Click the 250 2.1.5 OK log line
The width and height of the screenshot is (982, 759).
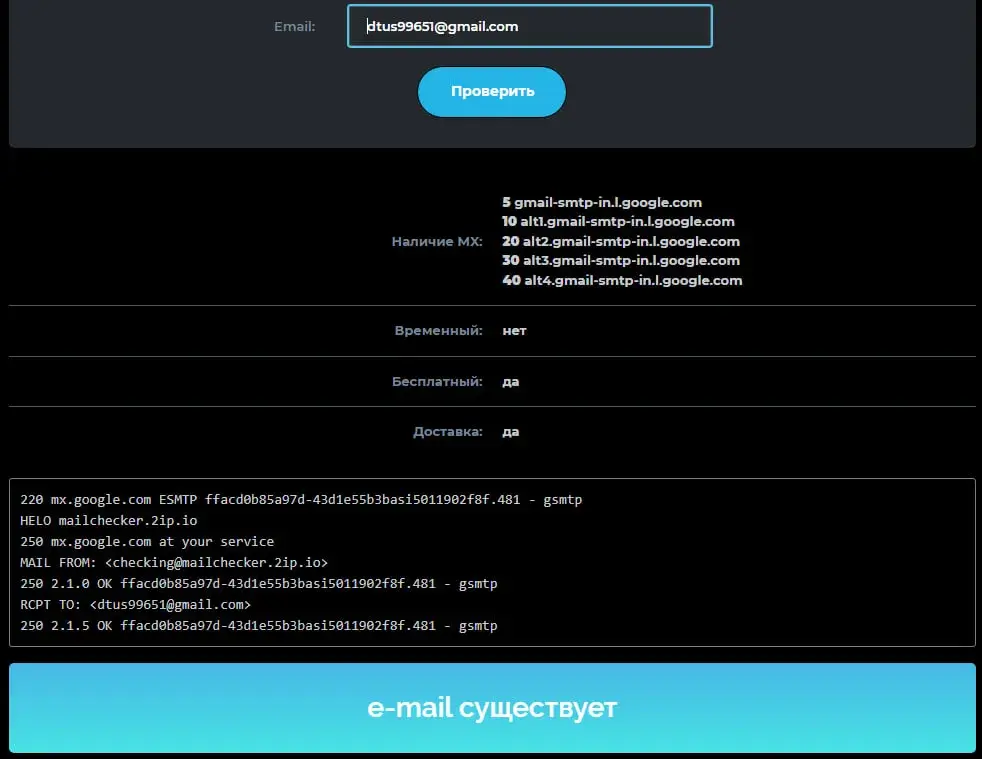[259, 626]
